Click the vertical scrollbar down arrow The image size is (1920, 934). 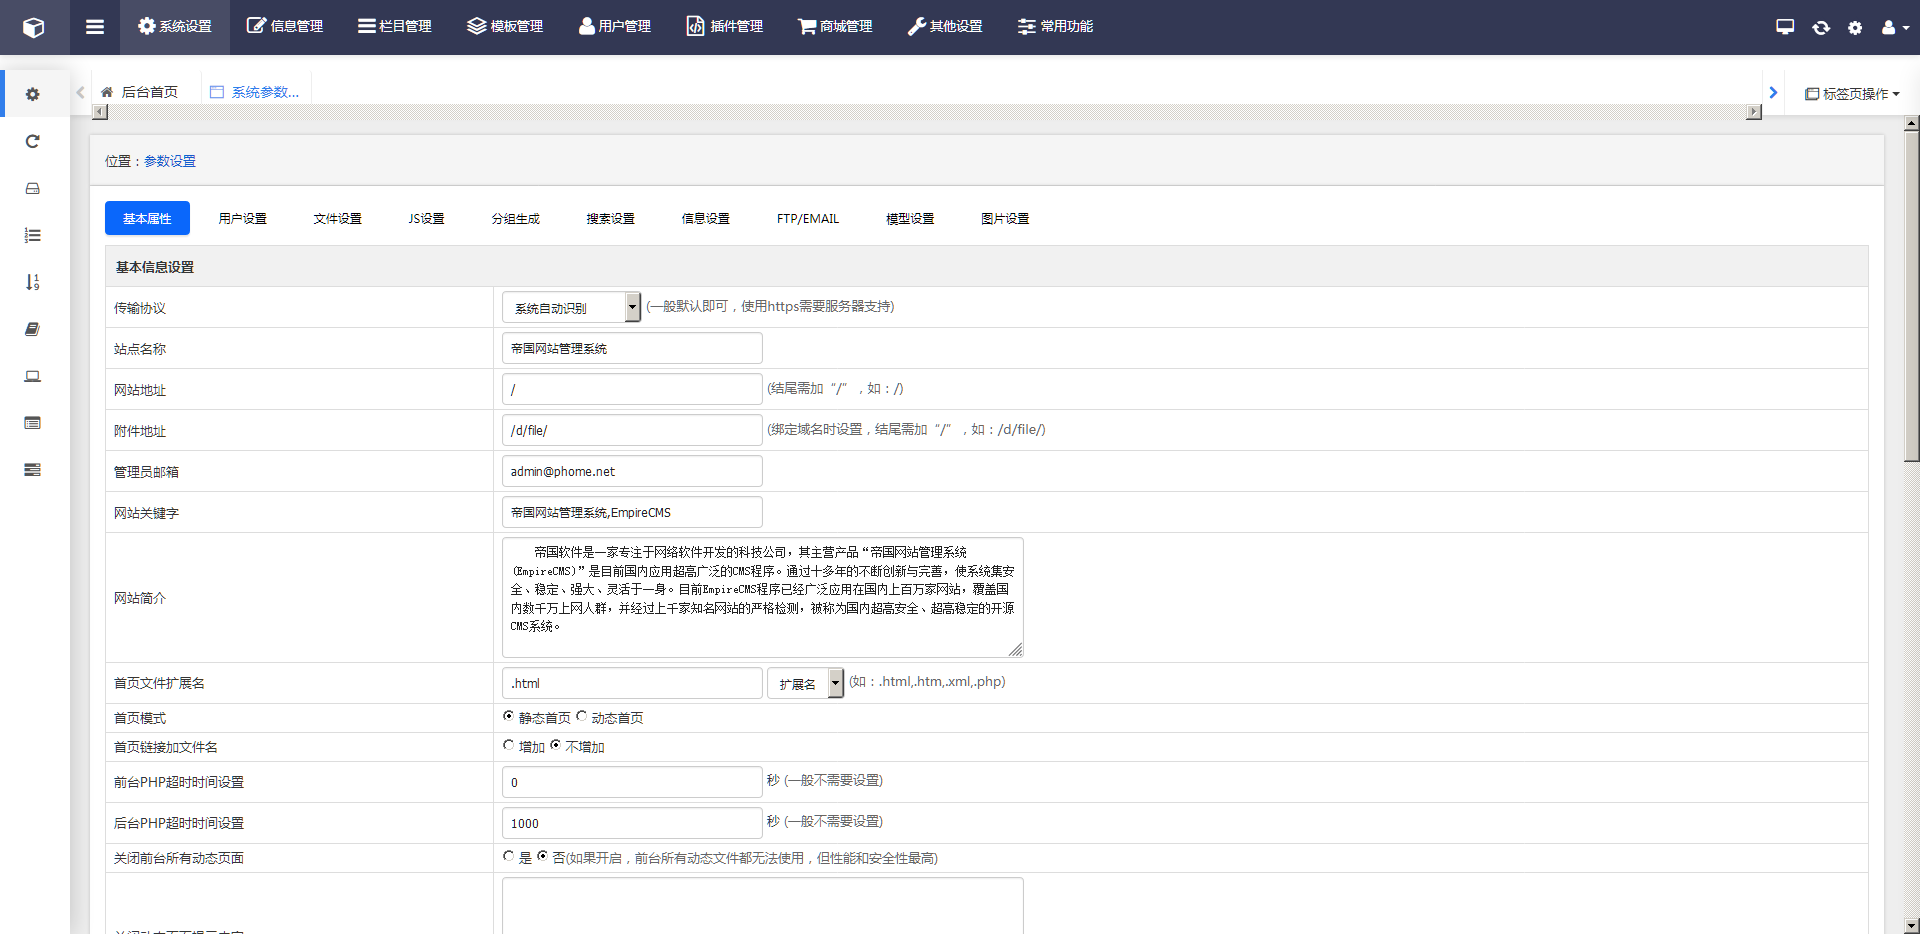pos(1911,926)
